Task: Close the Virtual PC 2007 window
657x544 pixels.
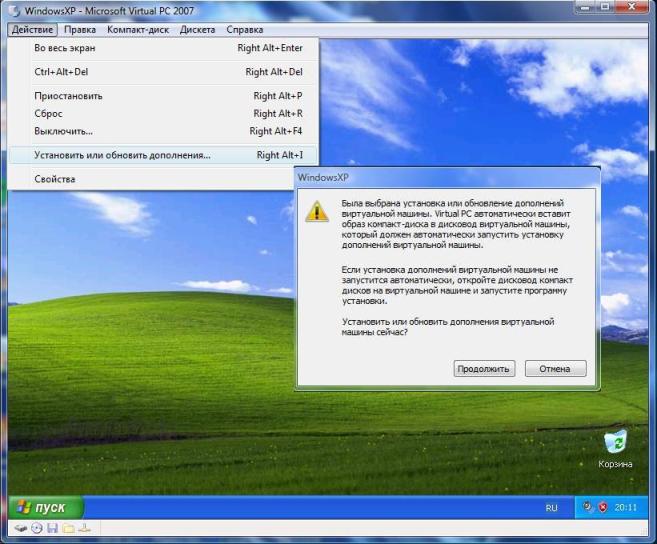Action: point(631,6)
